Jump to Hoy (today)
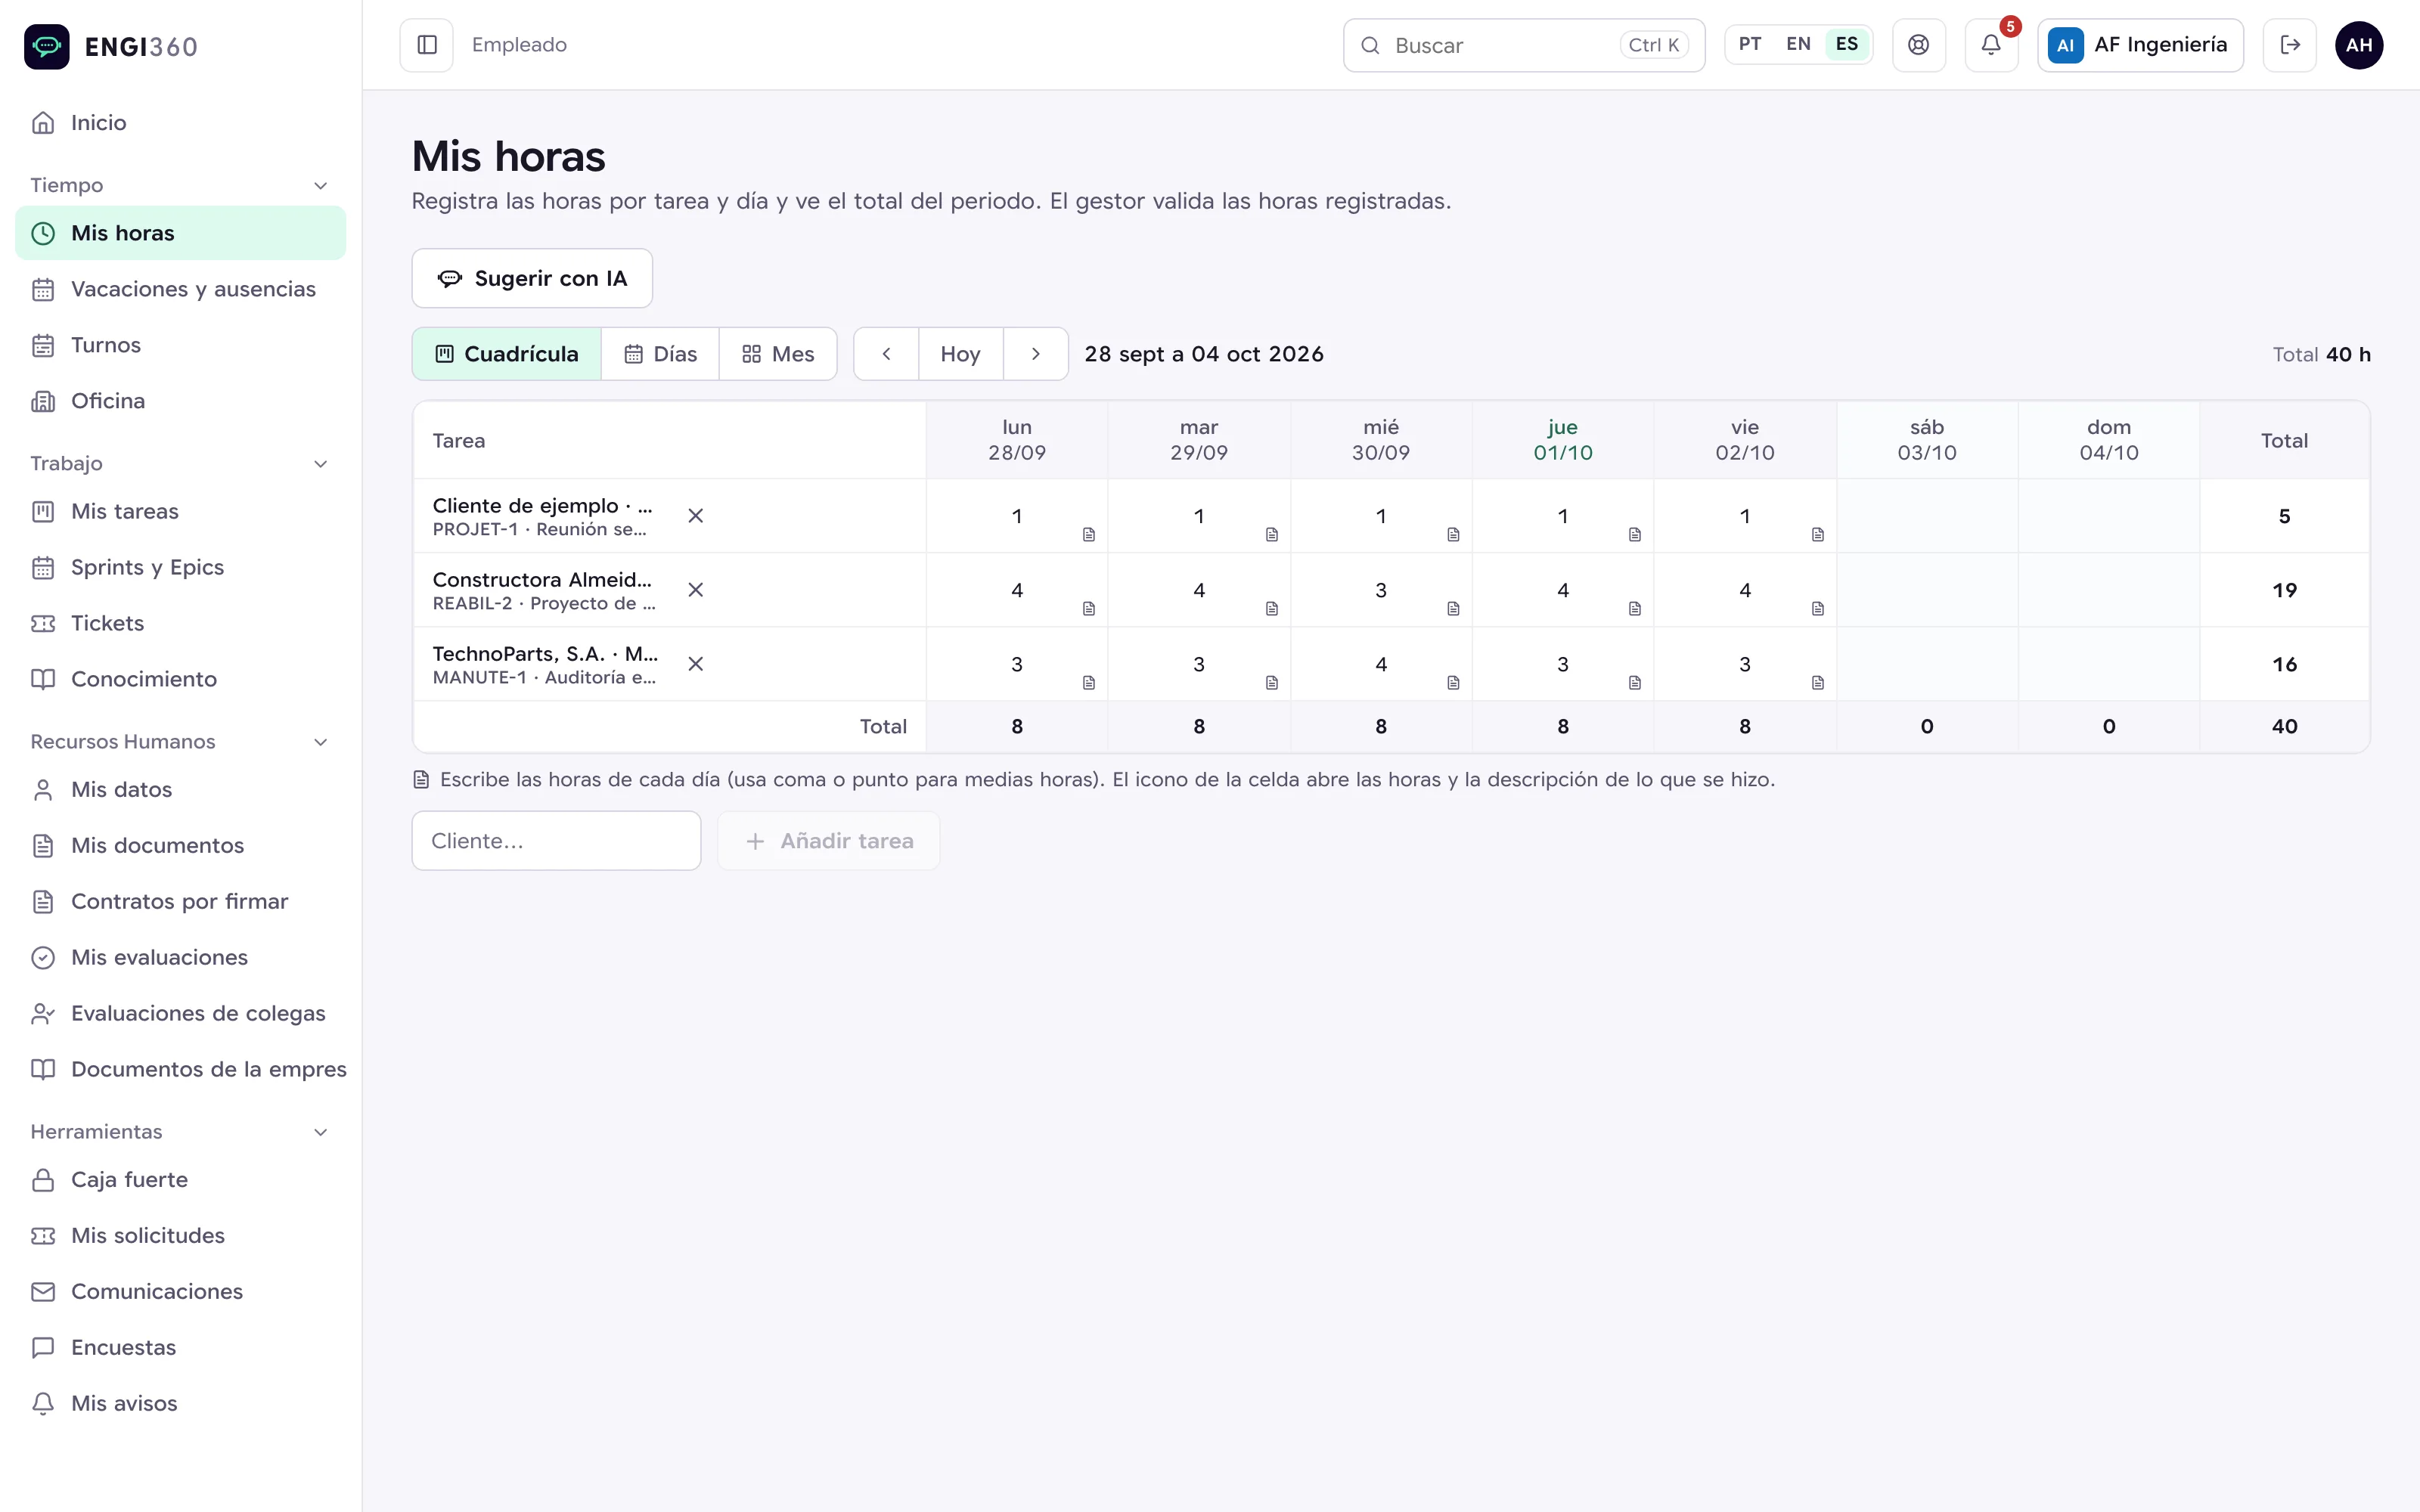 (960, 354)
